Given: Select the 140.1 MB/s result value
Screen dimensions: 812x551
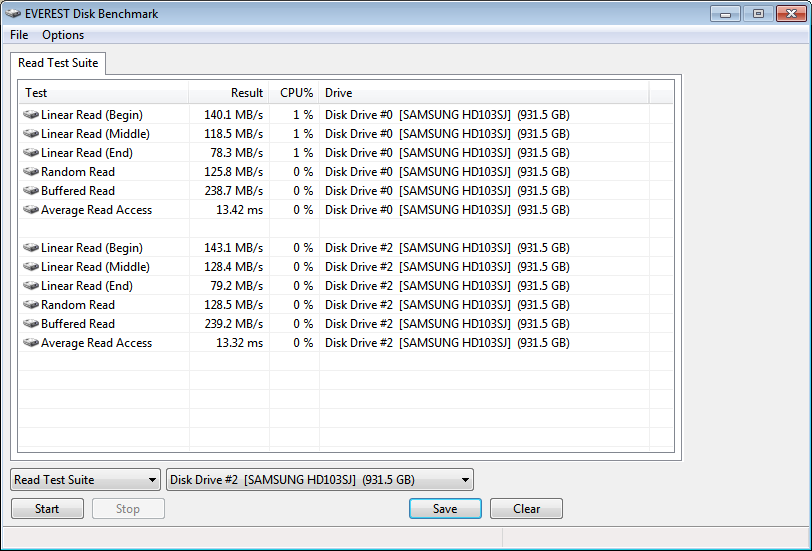Looking at the screenshot, I should (234, 114).
